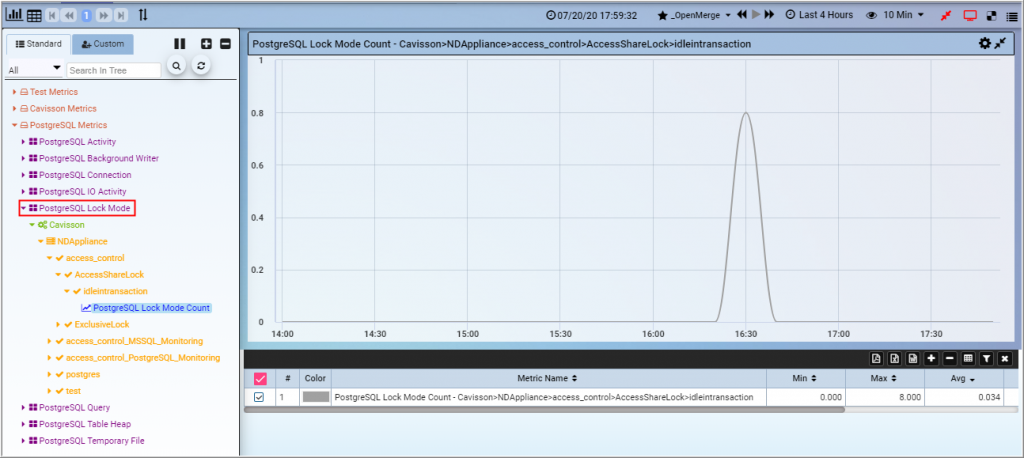1024x458 pixels.
Task: Expand the ExclusiveLock tree node
Action: point(57,325)
